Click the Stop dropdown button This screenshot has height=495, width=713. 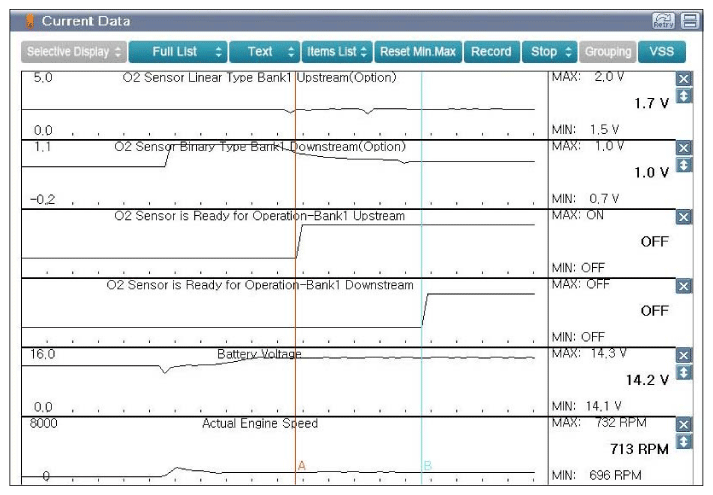coord(547,51)
